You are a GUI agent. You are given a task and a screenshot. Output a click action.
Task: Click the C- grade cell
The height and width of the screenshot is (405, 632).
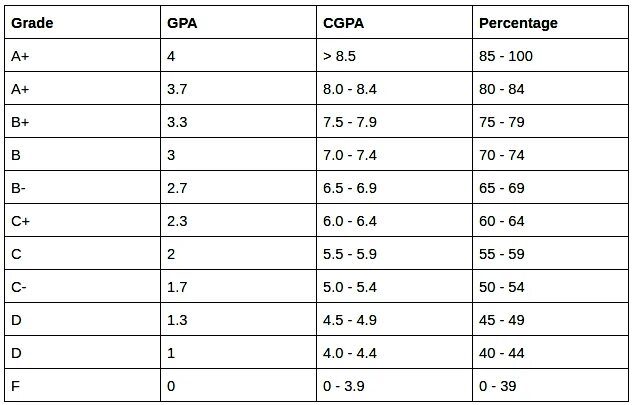coord(83,287)
